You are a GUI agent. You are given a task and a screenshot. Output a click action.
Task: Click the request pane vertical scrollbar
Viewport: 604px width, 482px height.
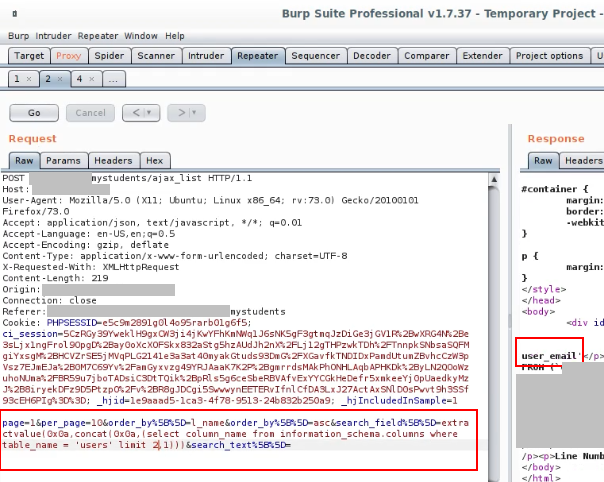point(494,333)
